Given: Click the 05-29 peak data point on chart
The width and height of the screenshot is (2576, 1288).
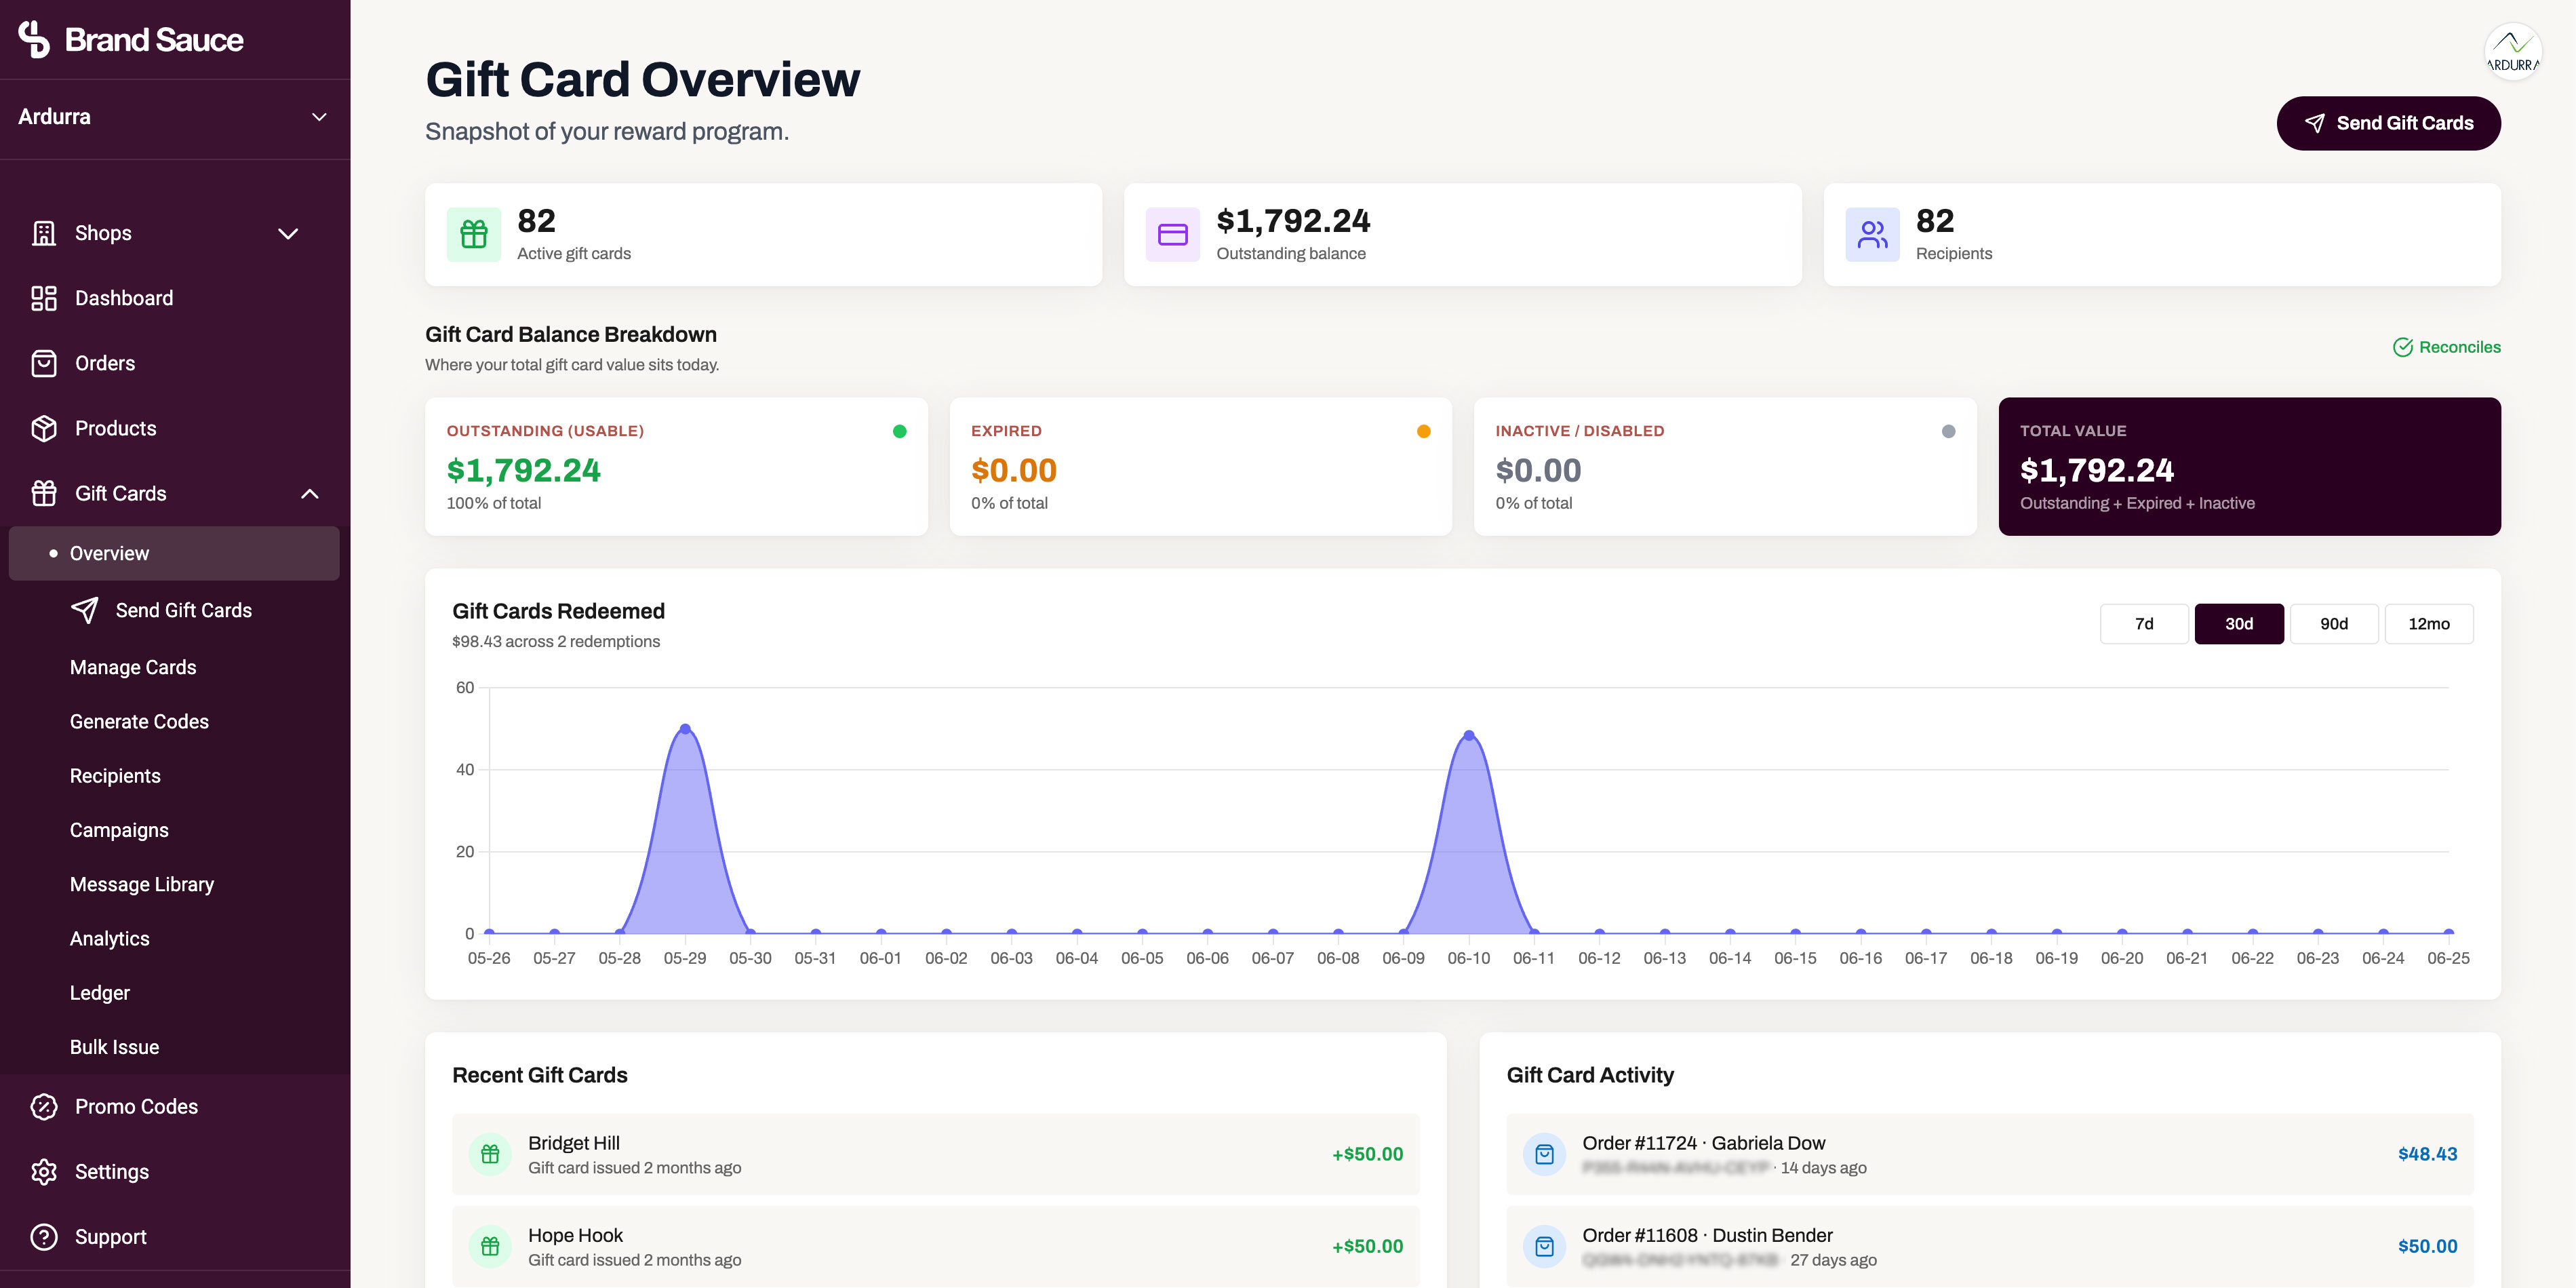Looking at the screenshot, I should (x=685, y=729).
